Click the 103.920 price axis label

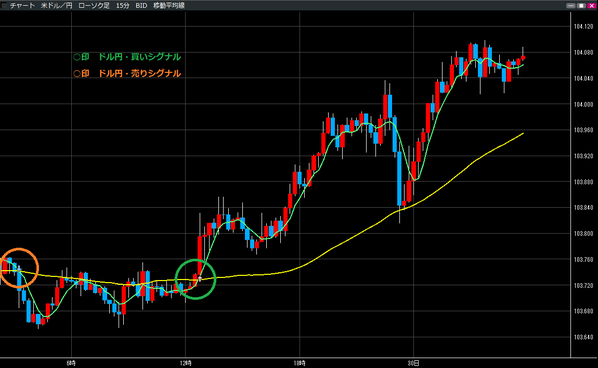pyautogui.click(x=584, y=156)
